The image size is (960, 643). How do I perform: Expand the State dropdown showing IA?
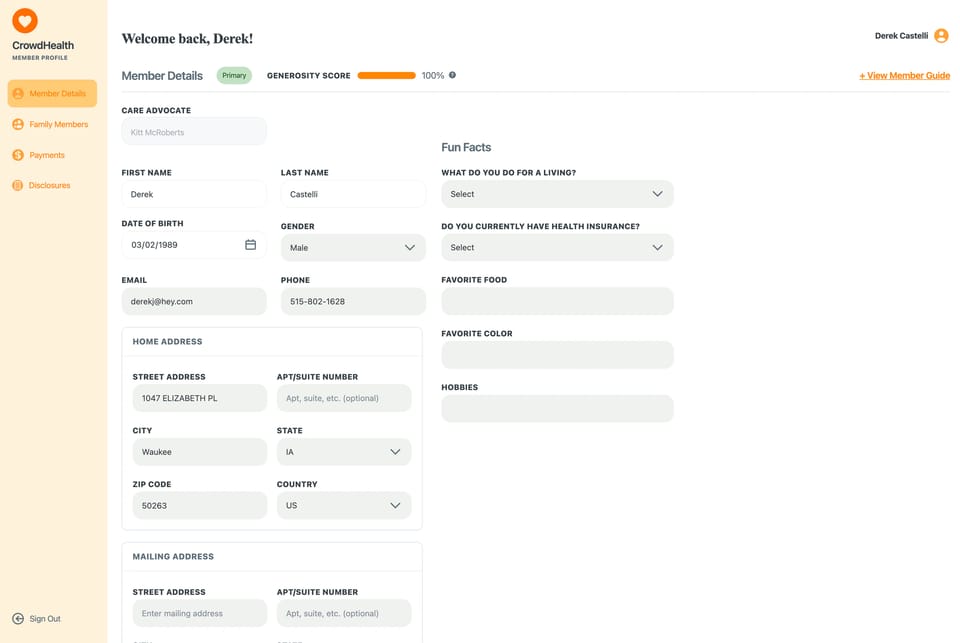pos(343,452)
